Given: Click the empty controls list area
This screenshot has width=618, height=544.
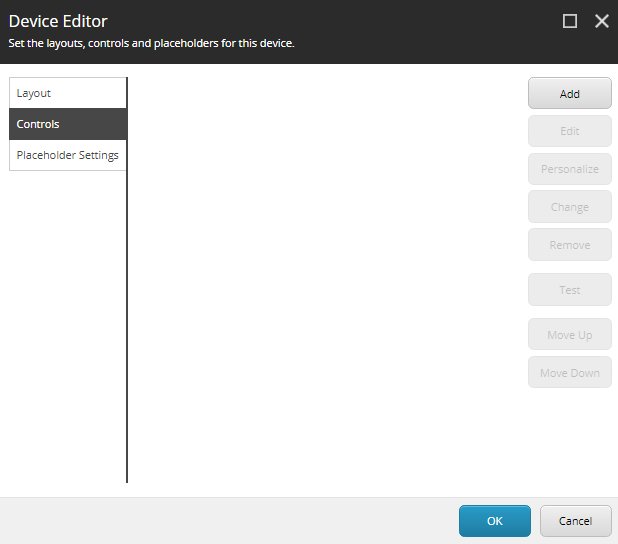Looking at the screenshot, I should 325,280.
